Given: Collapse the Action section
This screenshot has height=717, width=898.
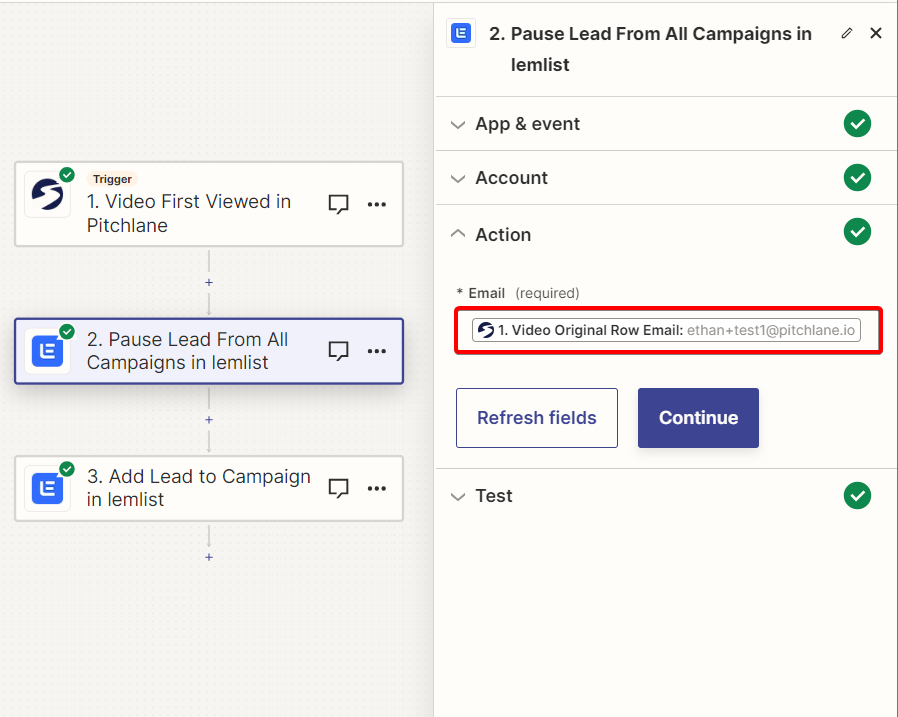Looking at the screenshot, I should click(x=665, y=234).
